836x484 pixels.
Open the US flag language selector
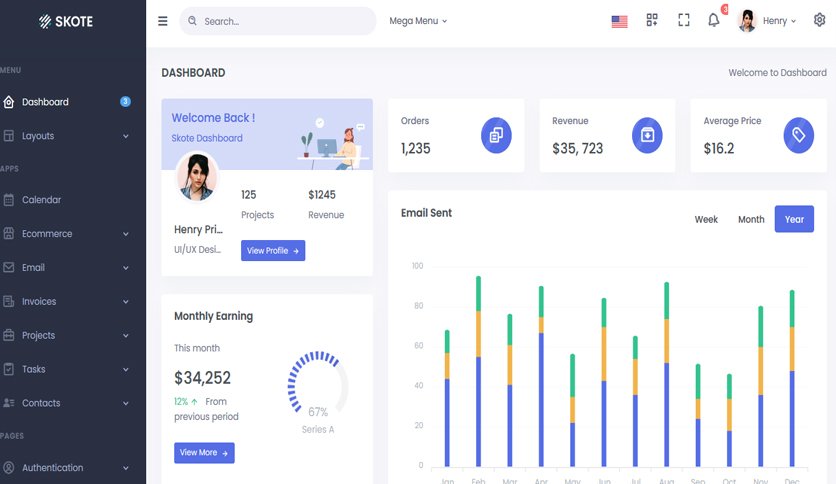click(619, 21)
